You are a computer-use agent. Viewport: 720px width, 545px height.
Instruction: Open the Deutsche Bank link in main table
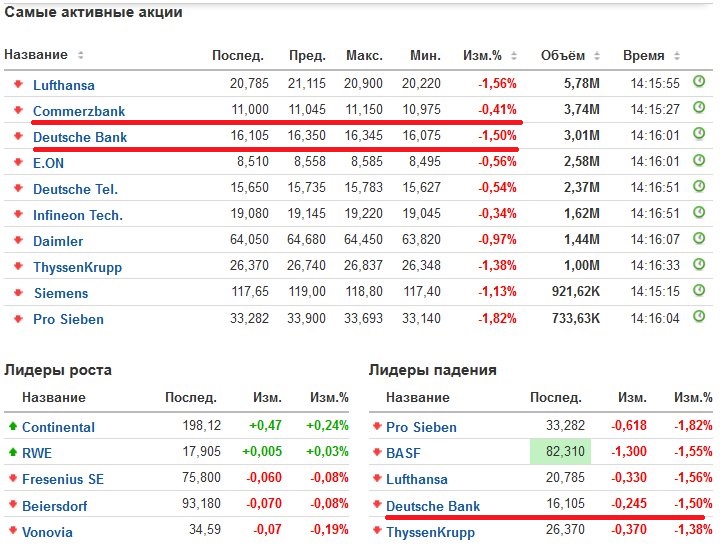[x=80, y=137]
